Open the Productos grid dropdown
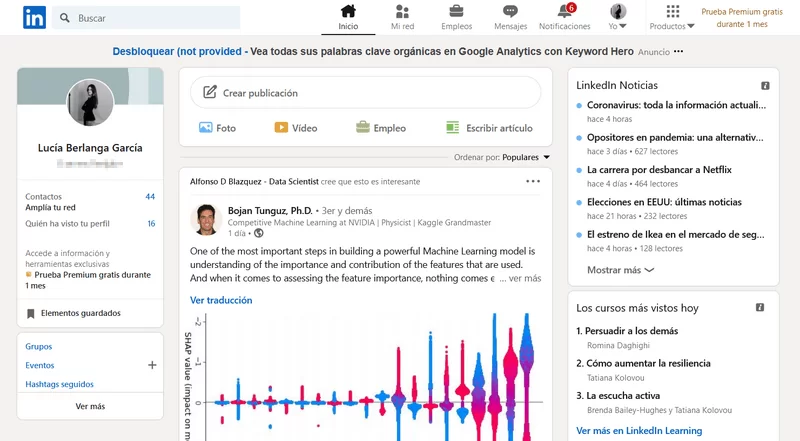This screenshot has width=800, height=441. click(x=672, y=17)
